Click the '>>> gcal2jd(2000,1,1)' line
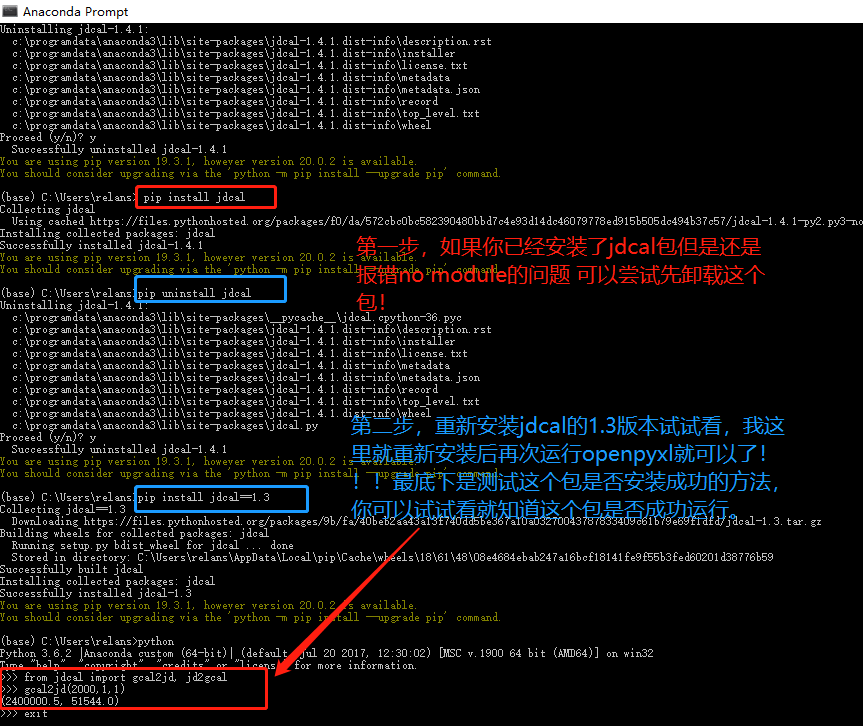Image resolution: width=863 pixels, height=726 pixels. pos(63,689)
